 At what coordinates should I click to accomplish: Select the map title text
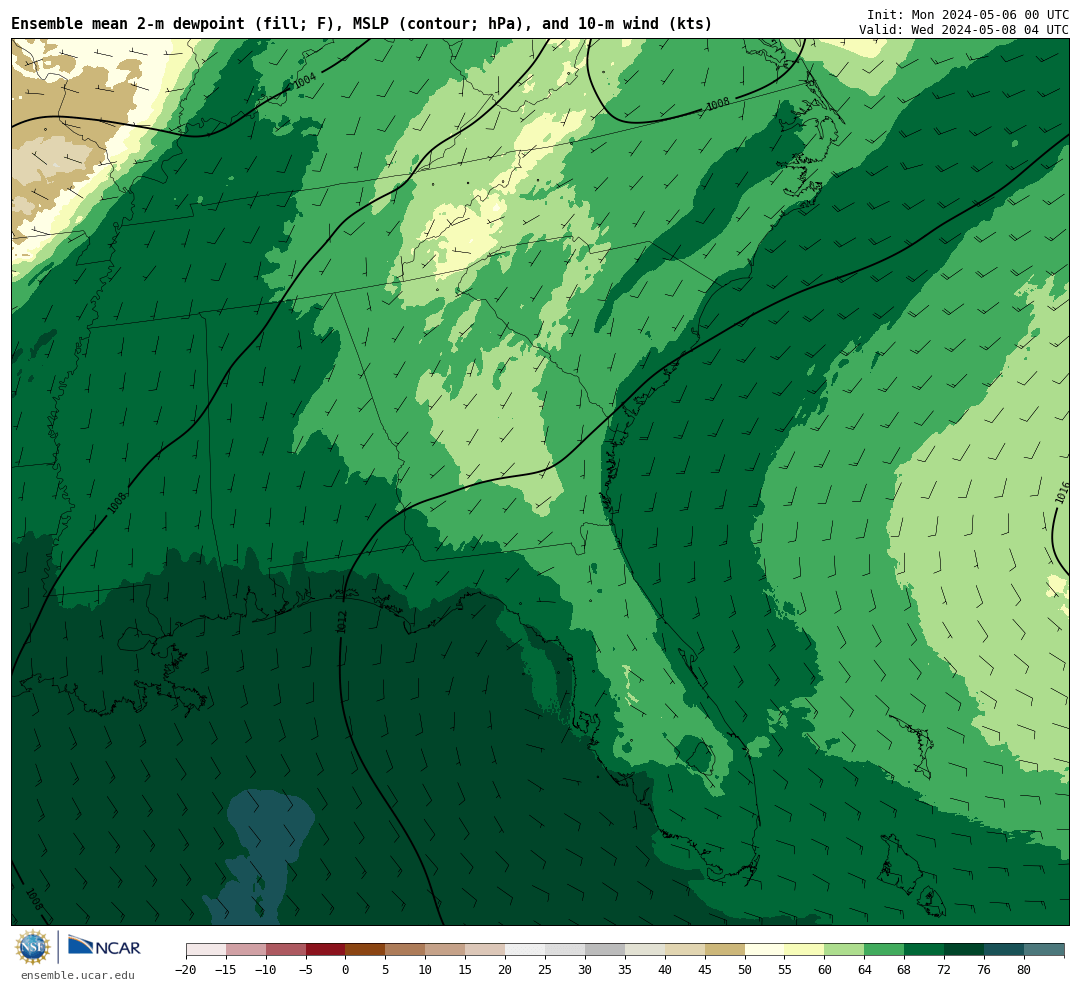pos(362,23)
